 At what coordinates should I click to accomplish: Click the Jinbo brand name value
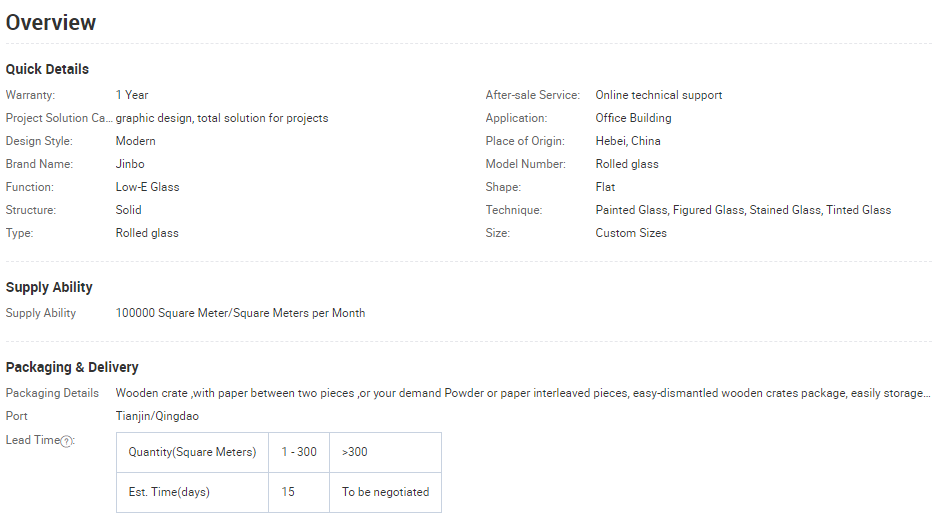tap(130, 164)
